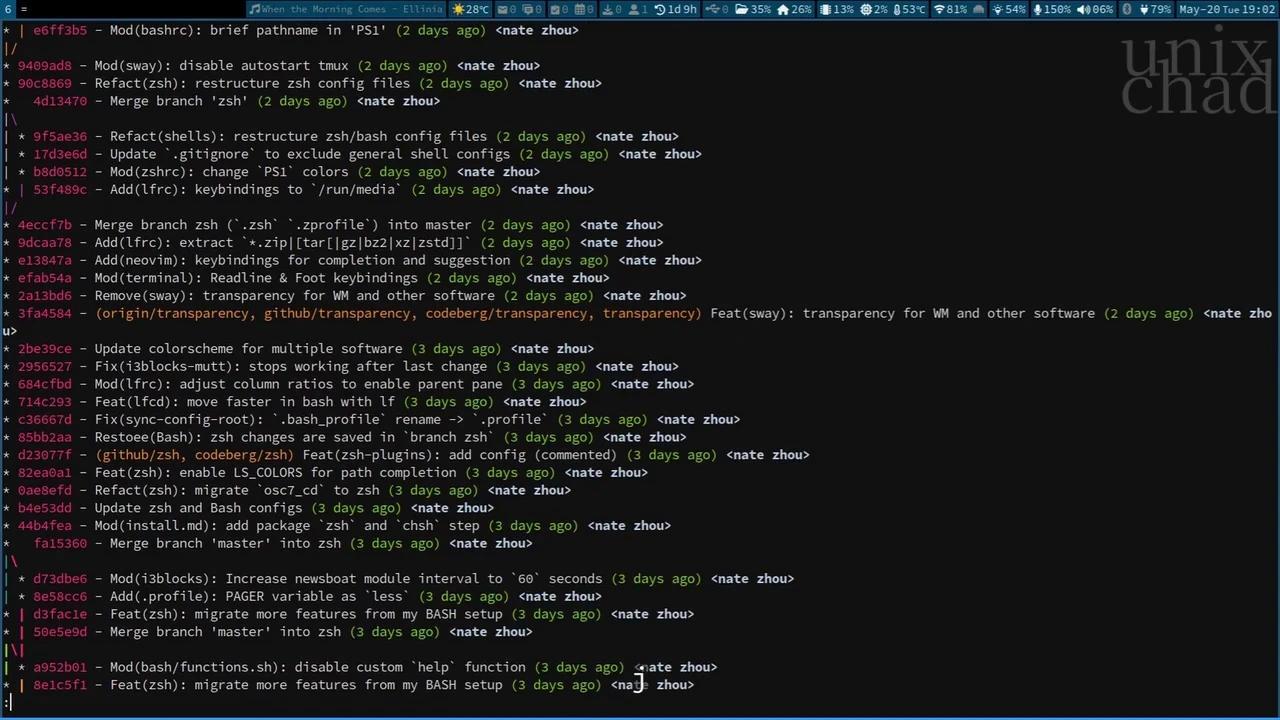1280x720 pixels.
Task: Mute the speaker showing 06% volume
Action: coord(1083,9)
